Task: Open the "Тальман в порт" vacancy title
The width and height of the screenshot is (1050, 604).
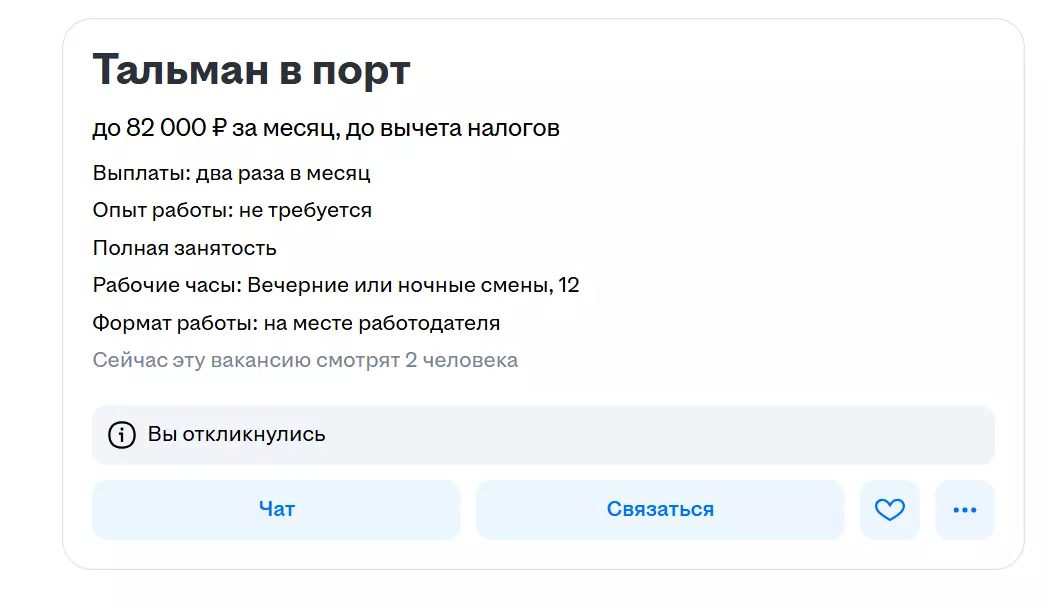Action: click(251, 71)
